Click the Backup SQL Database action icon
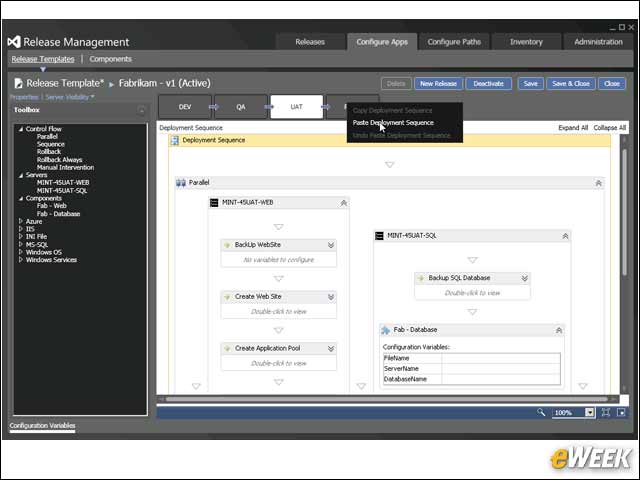 [x=421, y=278]
